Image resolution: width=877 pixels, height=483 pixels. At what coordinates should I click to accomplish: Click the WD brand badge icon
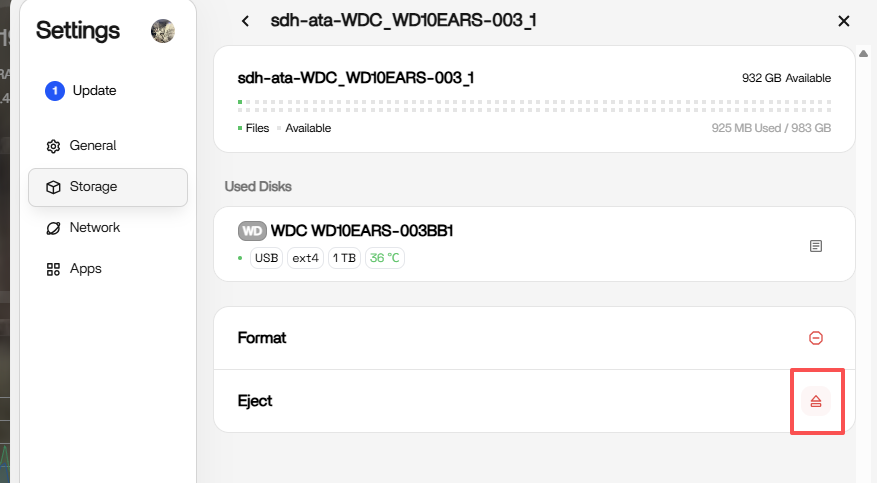[252, 232]
